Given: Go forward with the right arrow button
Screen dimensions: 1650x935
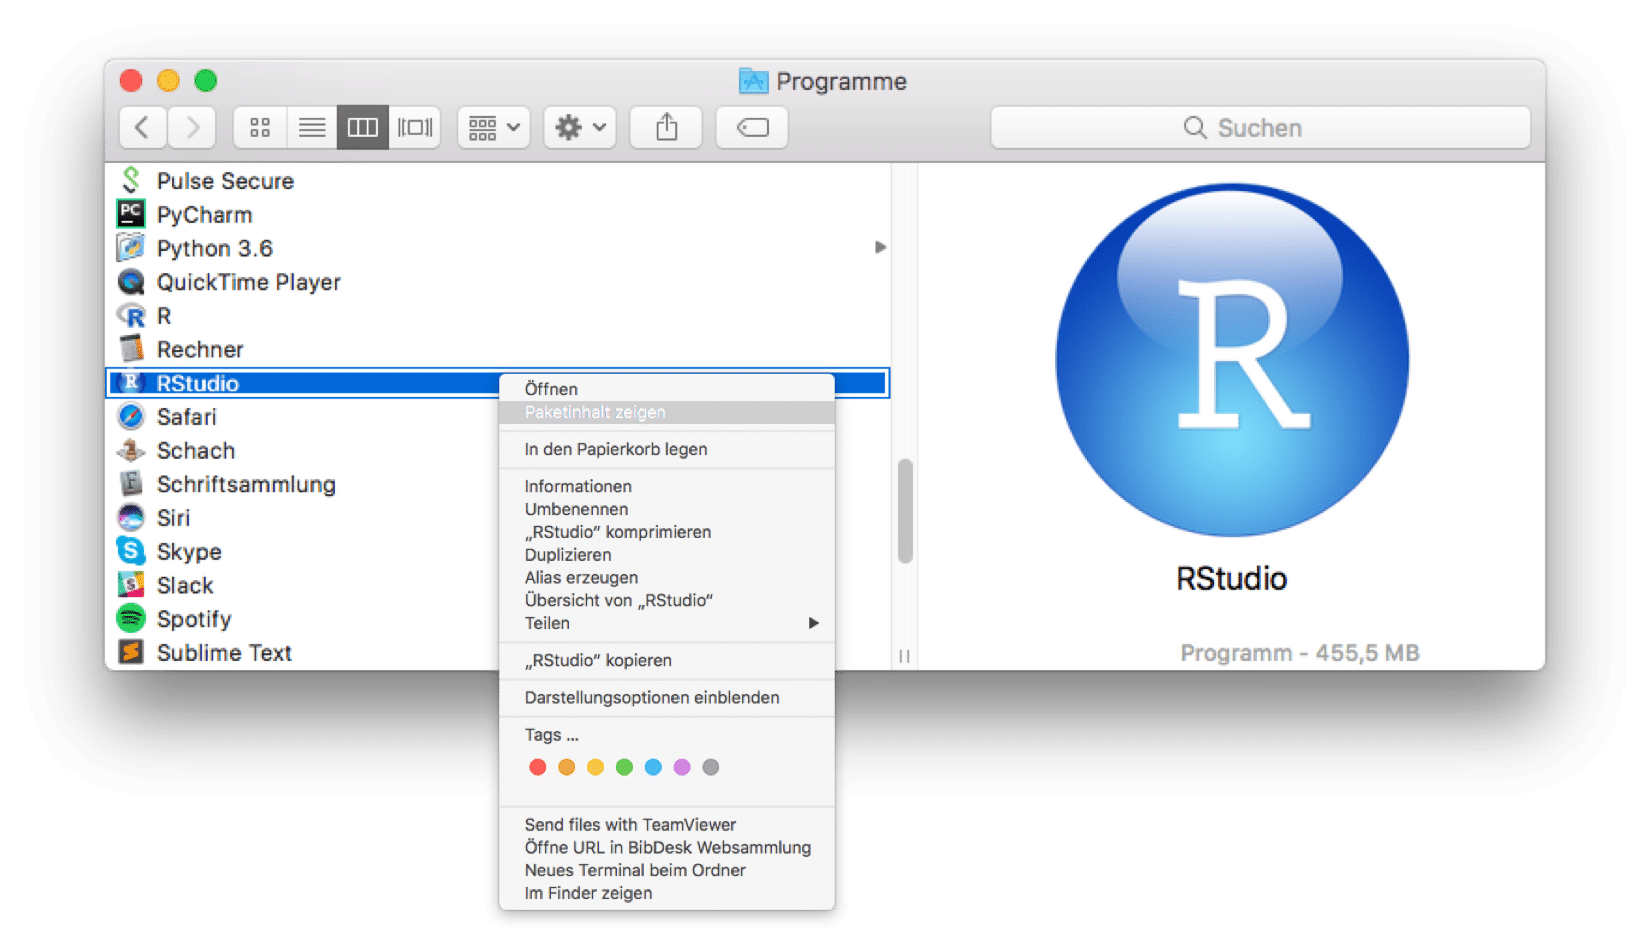Looking at the screenshot, I should coord(192,127).
